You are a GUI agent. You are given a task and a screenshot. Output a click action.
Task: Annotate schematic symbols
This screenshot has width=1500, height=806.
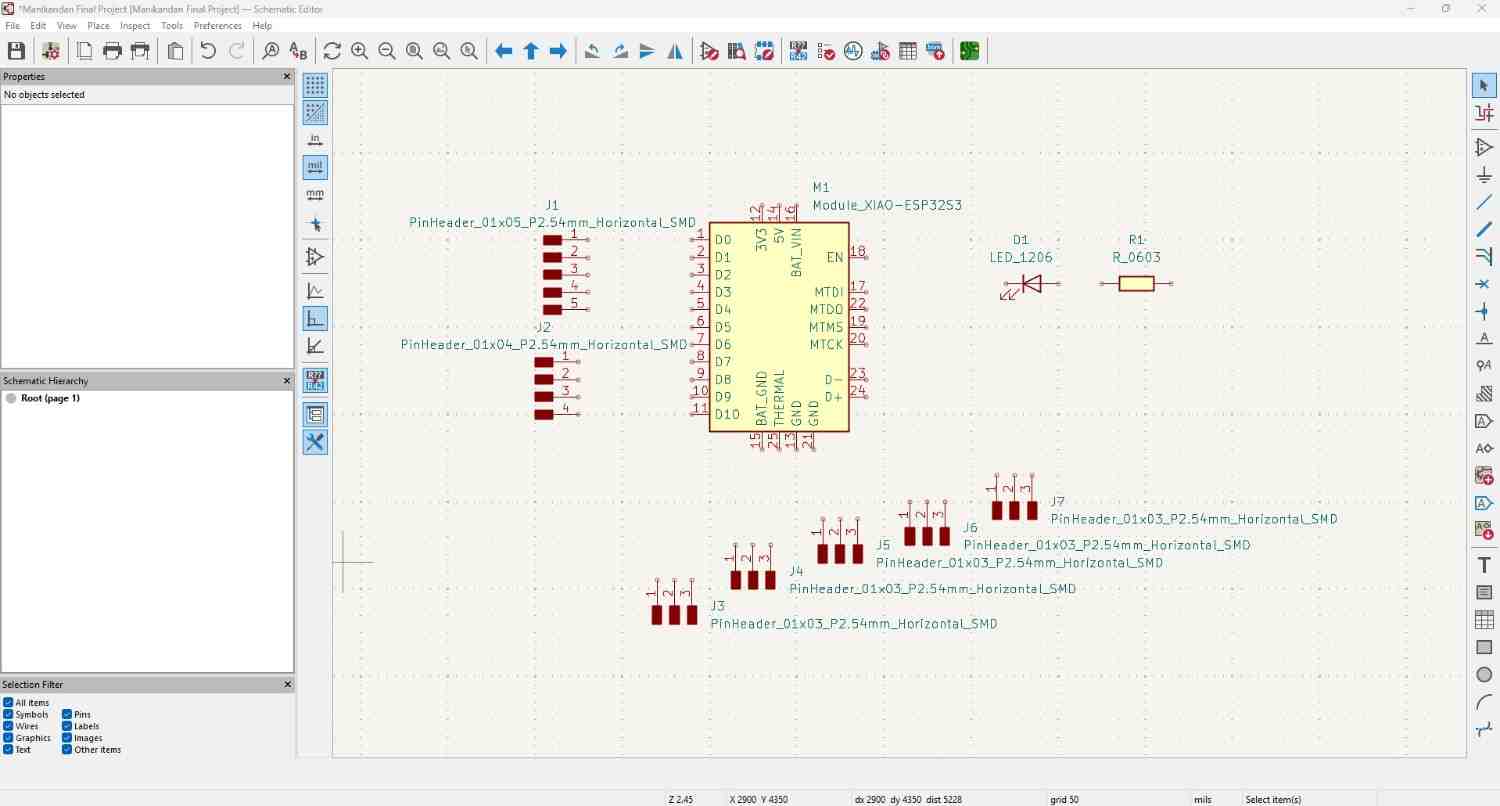coord(798,51)
